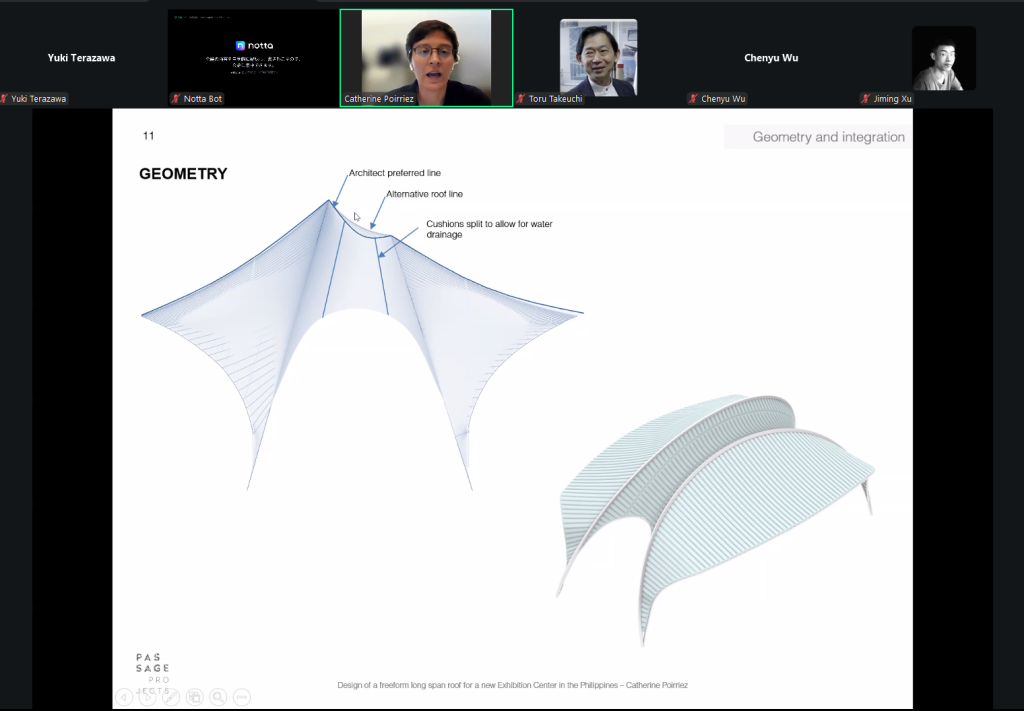Select Toru Takeuchi's video thumbnail

tap(598, 55)
